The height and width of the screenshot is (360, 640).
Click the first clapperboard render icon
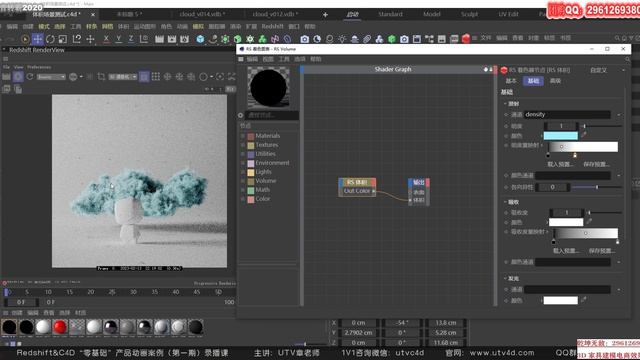pos(159,39)
